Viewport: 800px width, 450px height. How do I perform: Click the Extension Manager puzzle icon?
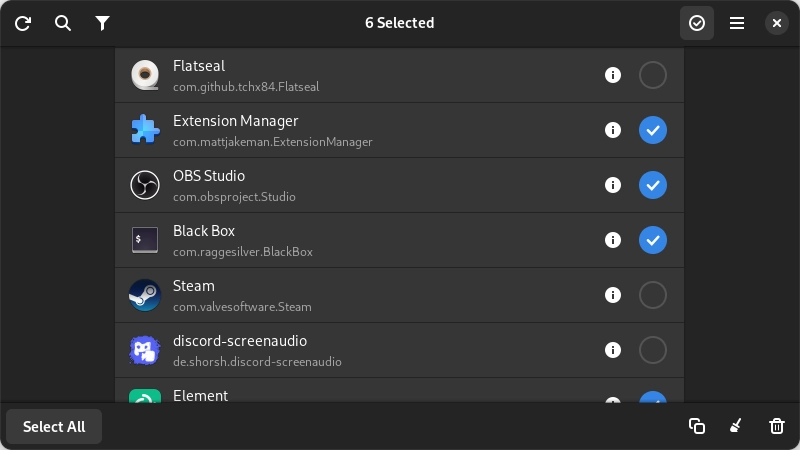[x=145, y=130]
